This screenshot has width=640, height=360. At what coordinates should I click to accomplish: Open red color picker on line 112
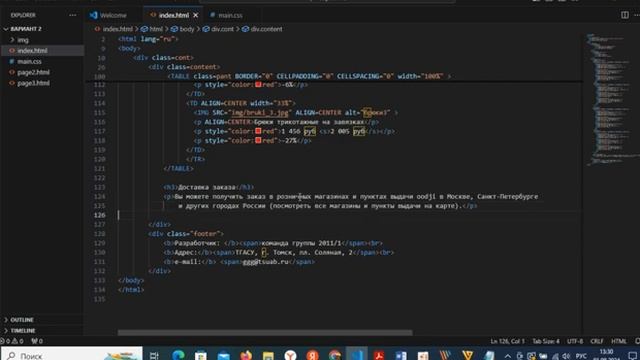[x=258, y=84]
